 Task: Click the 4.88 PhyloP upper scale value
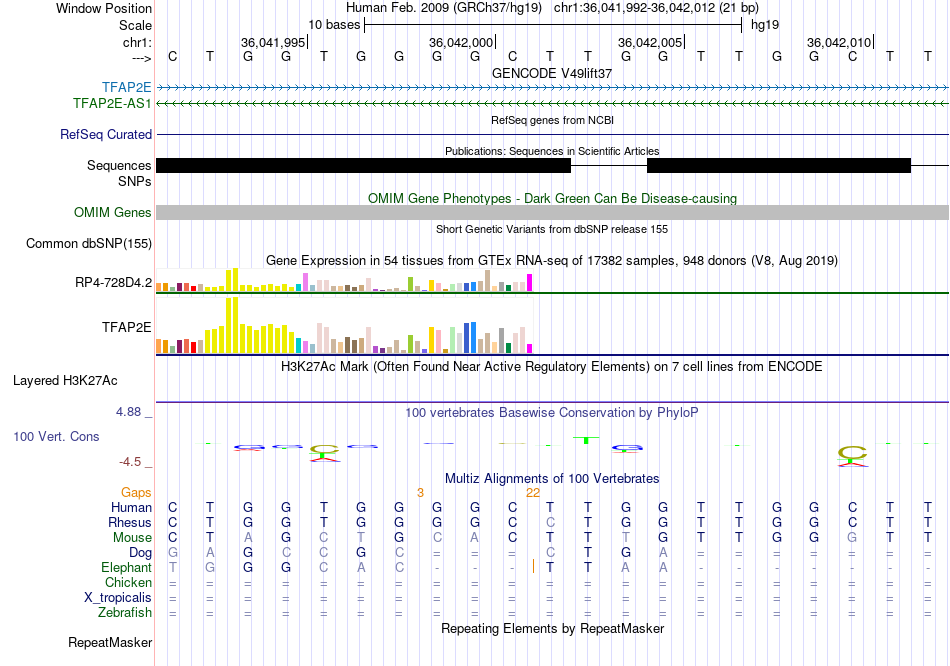tap(128, 412)
